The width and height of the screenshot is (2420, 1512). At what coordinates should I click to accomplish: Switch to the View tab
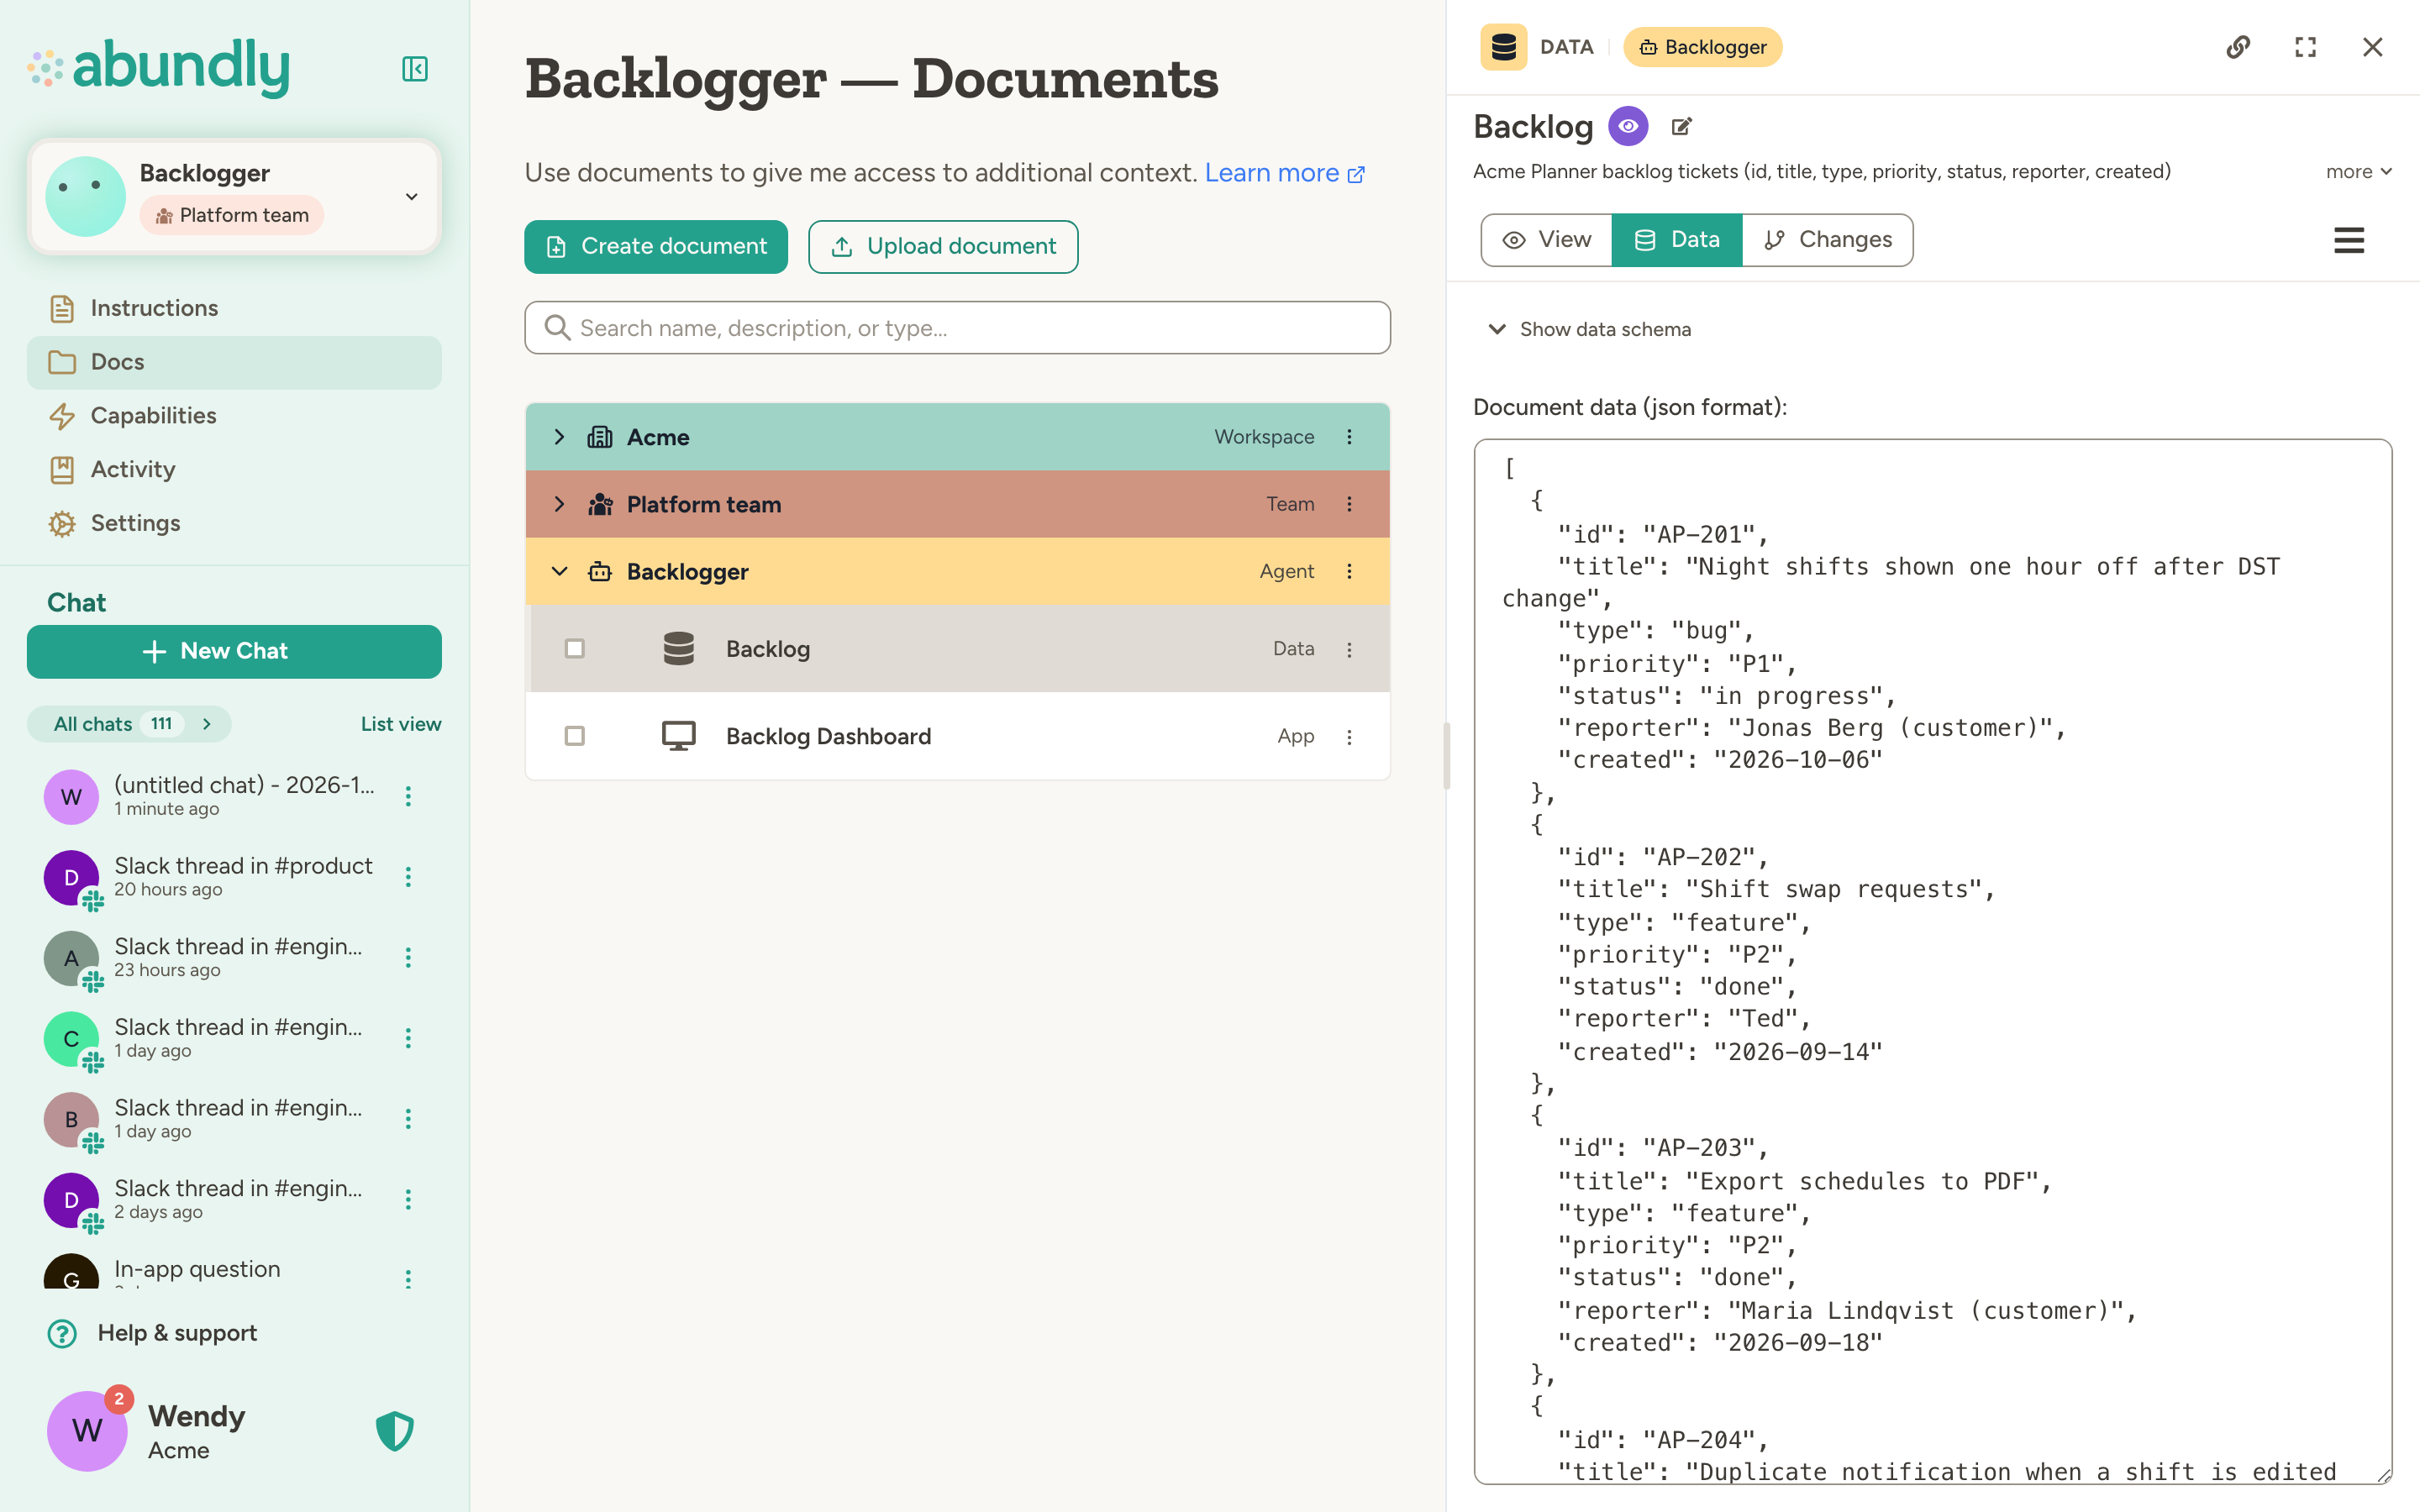tap(1546, 240)
